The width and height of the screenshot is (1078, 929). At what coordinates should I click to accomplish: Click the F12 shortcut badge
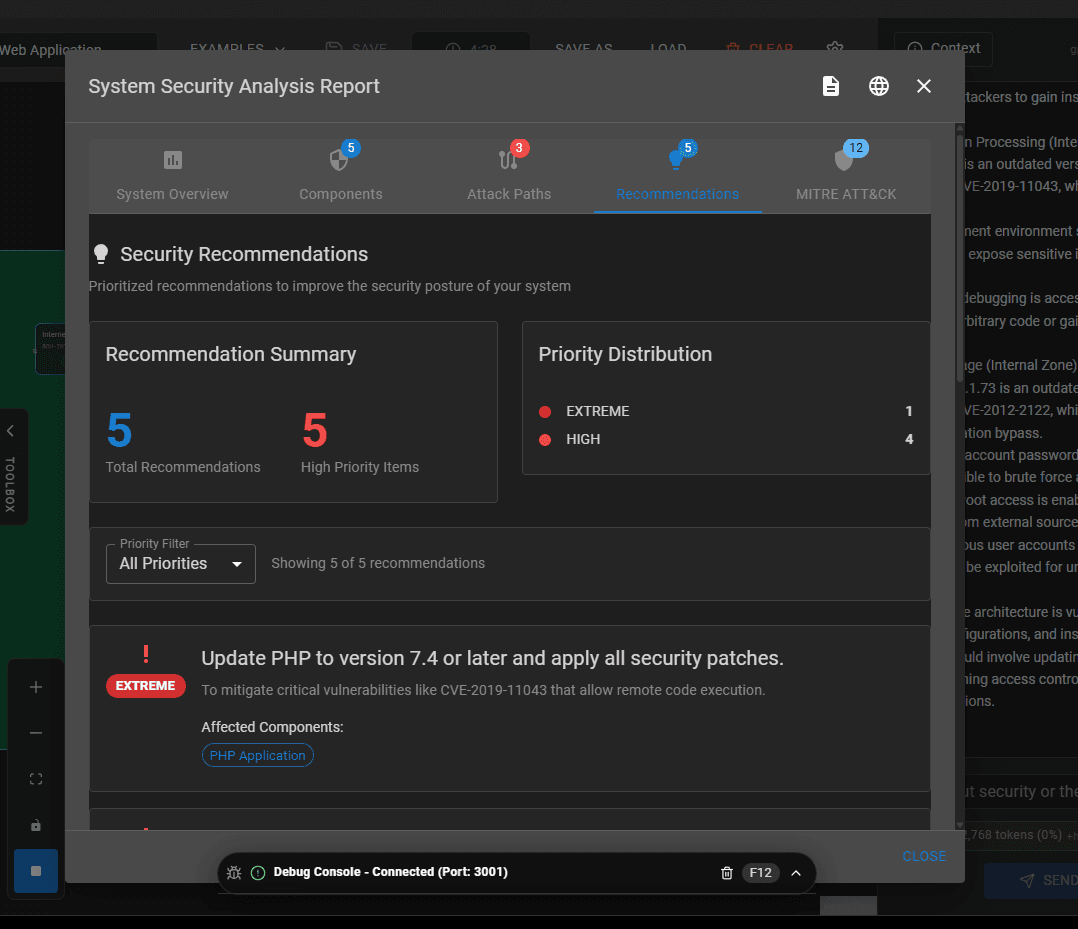click(760, 873)
